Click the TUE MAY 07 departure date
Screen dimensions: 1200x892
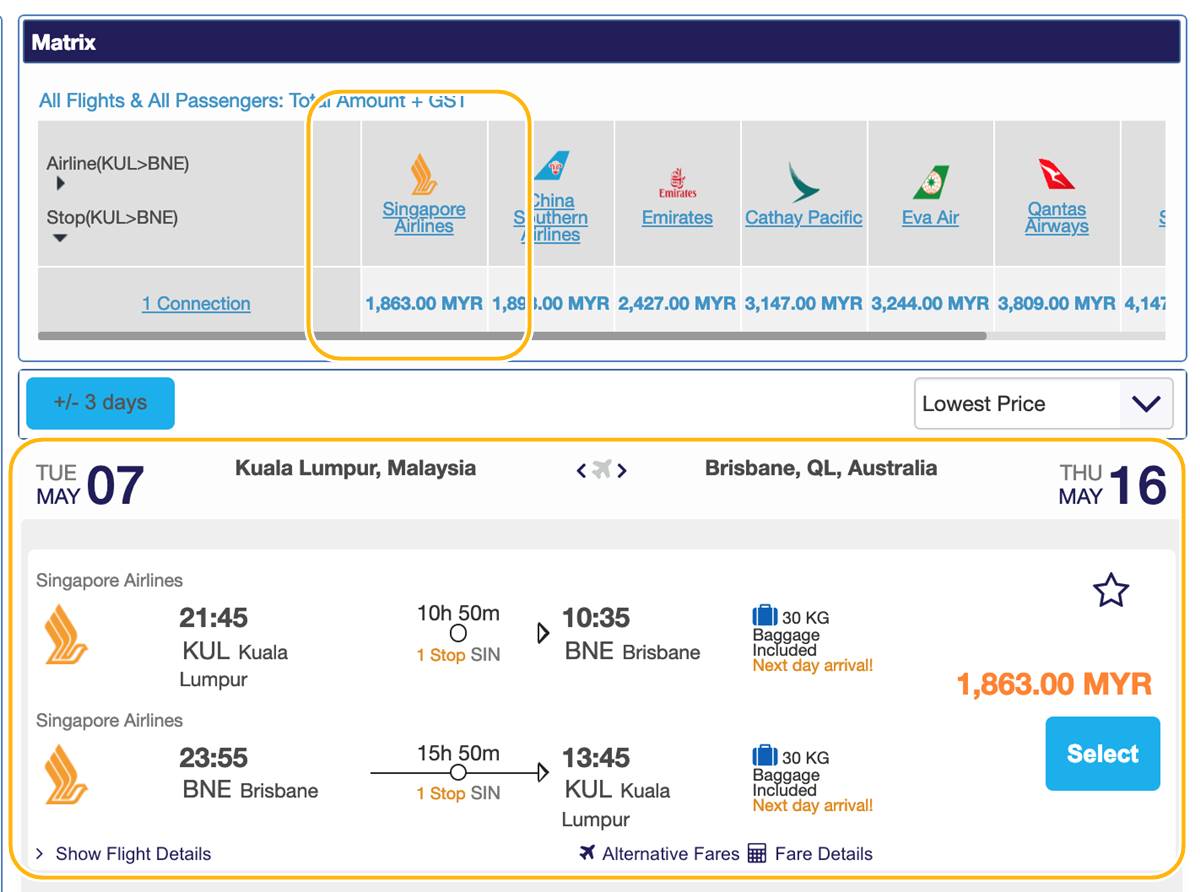pos(90,485)
